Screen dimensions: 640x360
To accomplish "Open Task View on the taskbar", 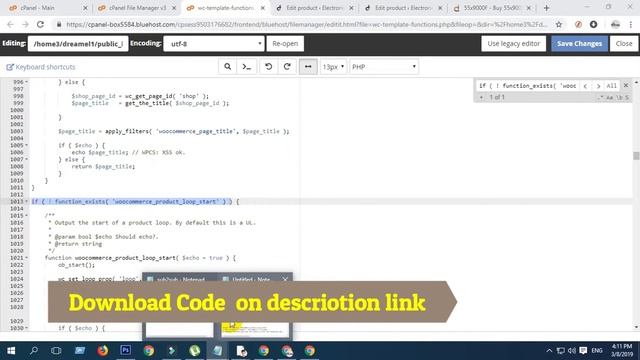I will tap(56, 351).
